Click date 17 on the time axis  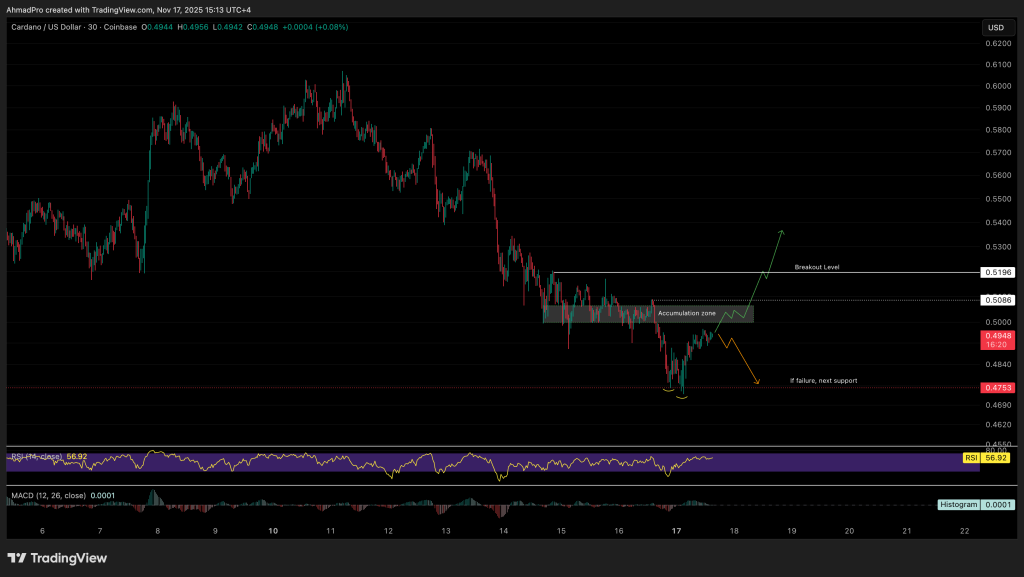tap(677, 531)
